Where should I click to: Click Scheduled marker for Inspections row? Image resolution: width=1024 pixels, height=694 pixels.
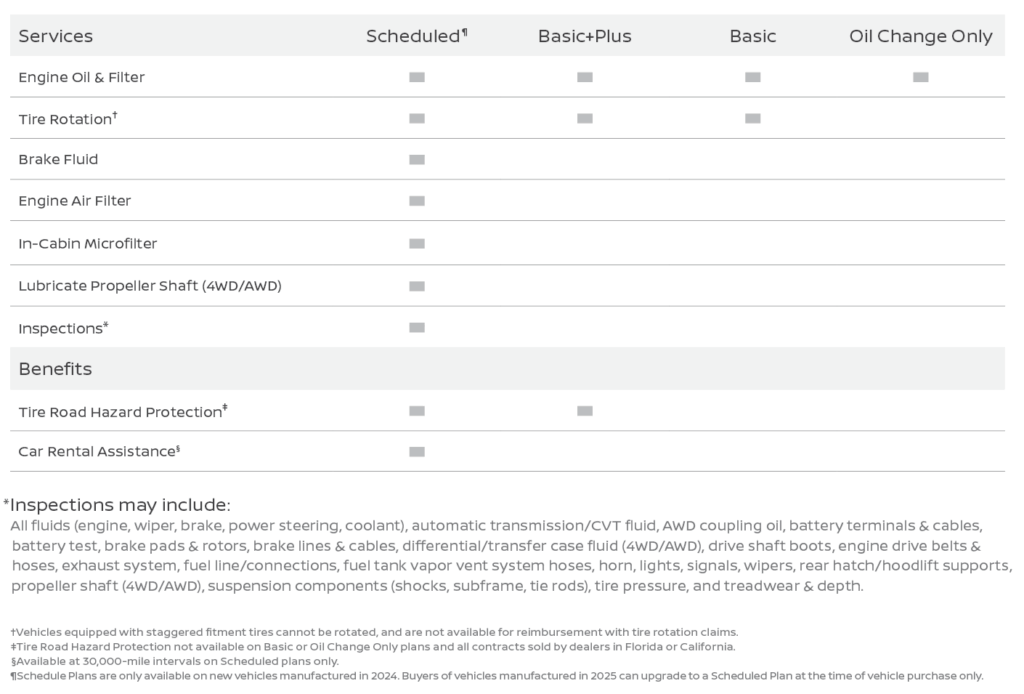[x=417, y=327]
